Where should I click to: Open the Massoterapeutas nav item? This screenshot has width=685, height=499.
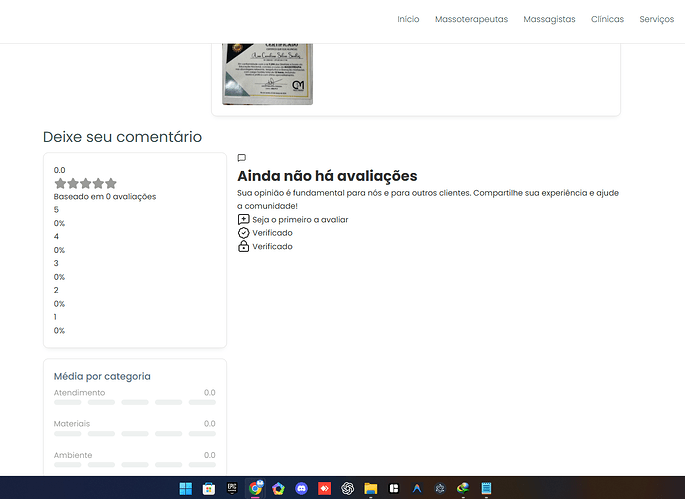(471, 19)
